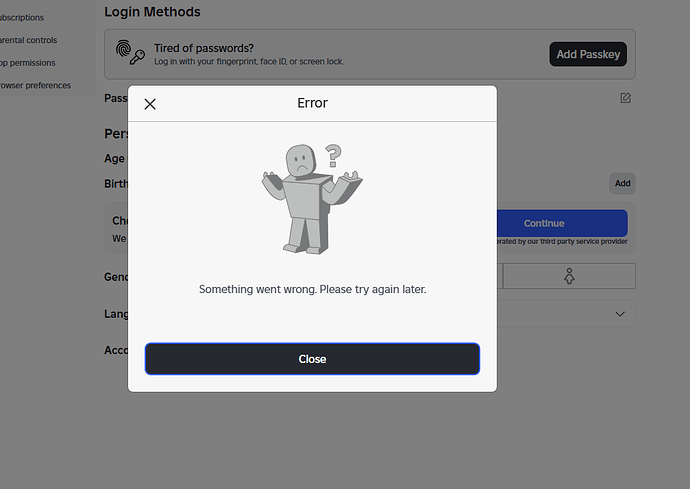This screenshot has height=489, width=690.
Task: Click the Error dialog title
Action: (x=312, y=103)
